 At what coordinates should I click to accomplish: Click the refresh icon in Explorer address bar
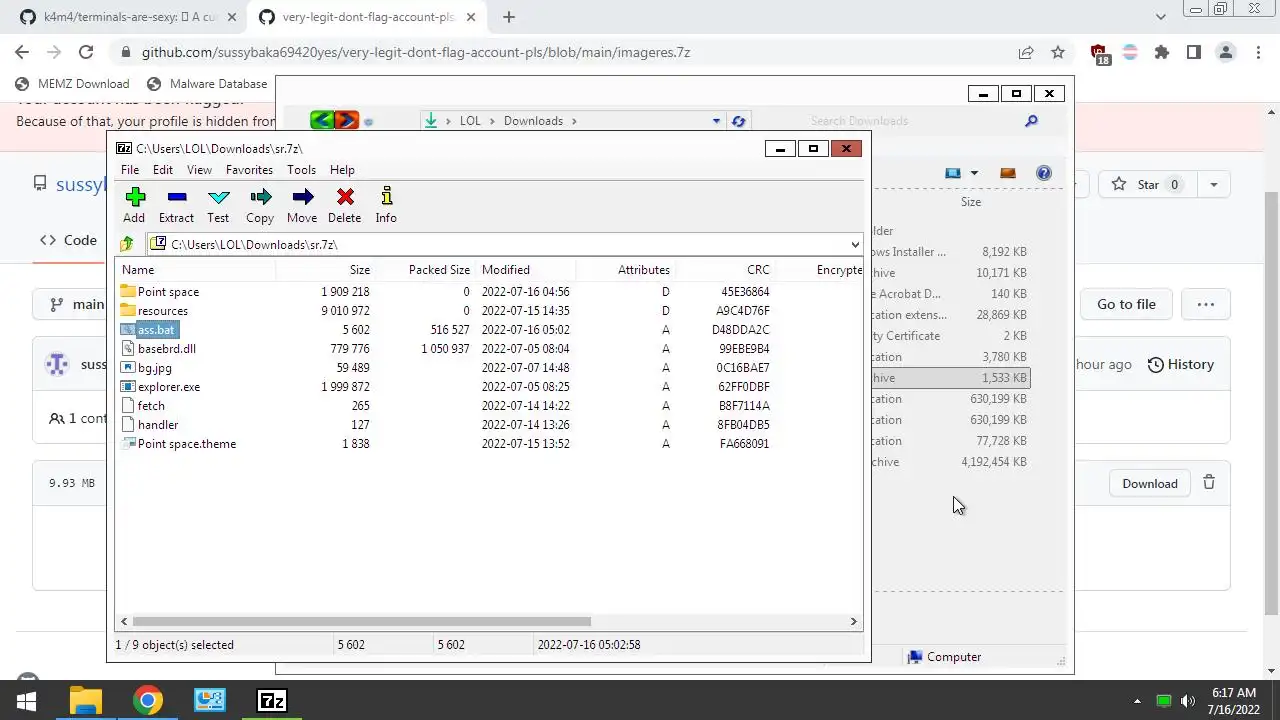[x=738, y=121]
